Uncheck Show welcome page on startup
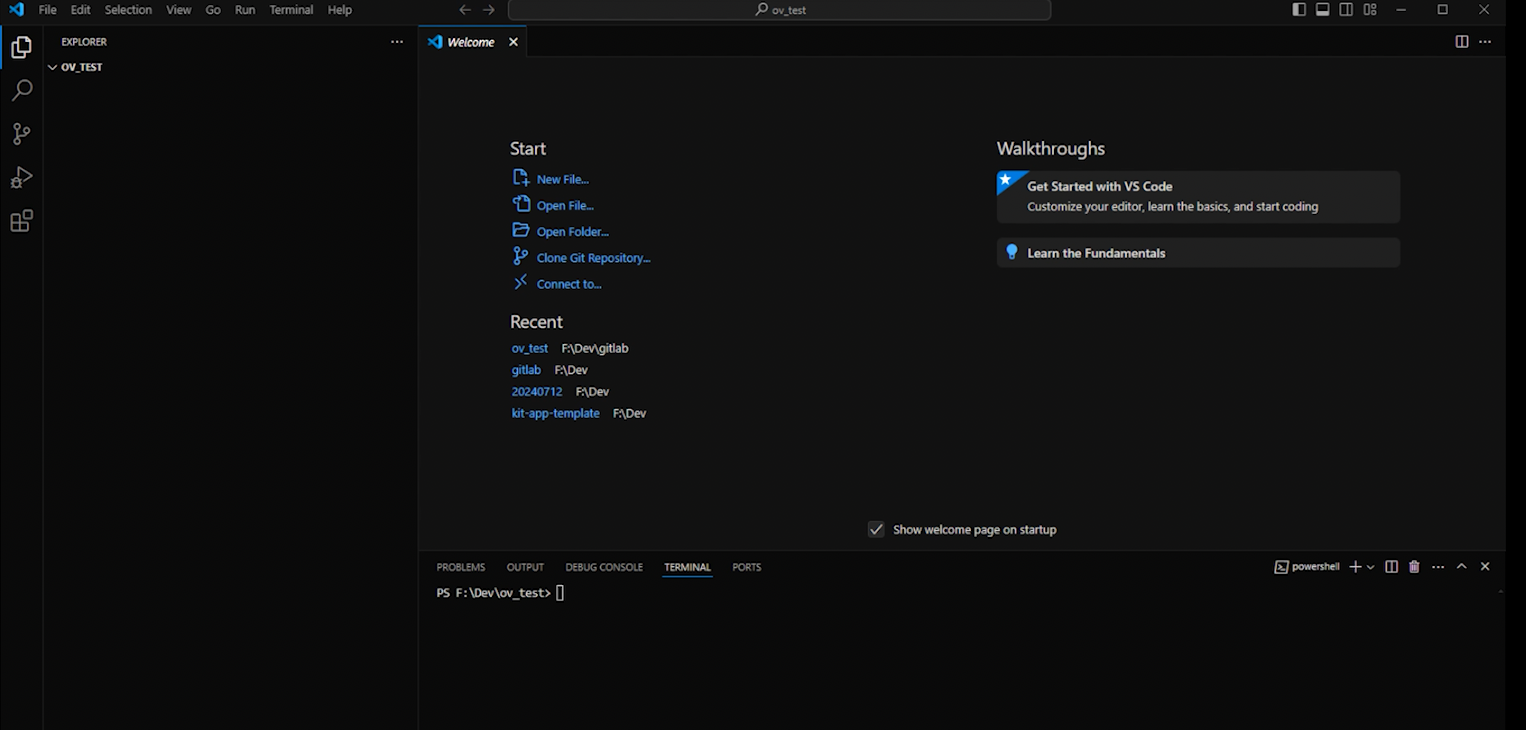The image size is (1526, 730). click(876, 529)
